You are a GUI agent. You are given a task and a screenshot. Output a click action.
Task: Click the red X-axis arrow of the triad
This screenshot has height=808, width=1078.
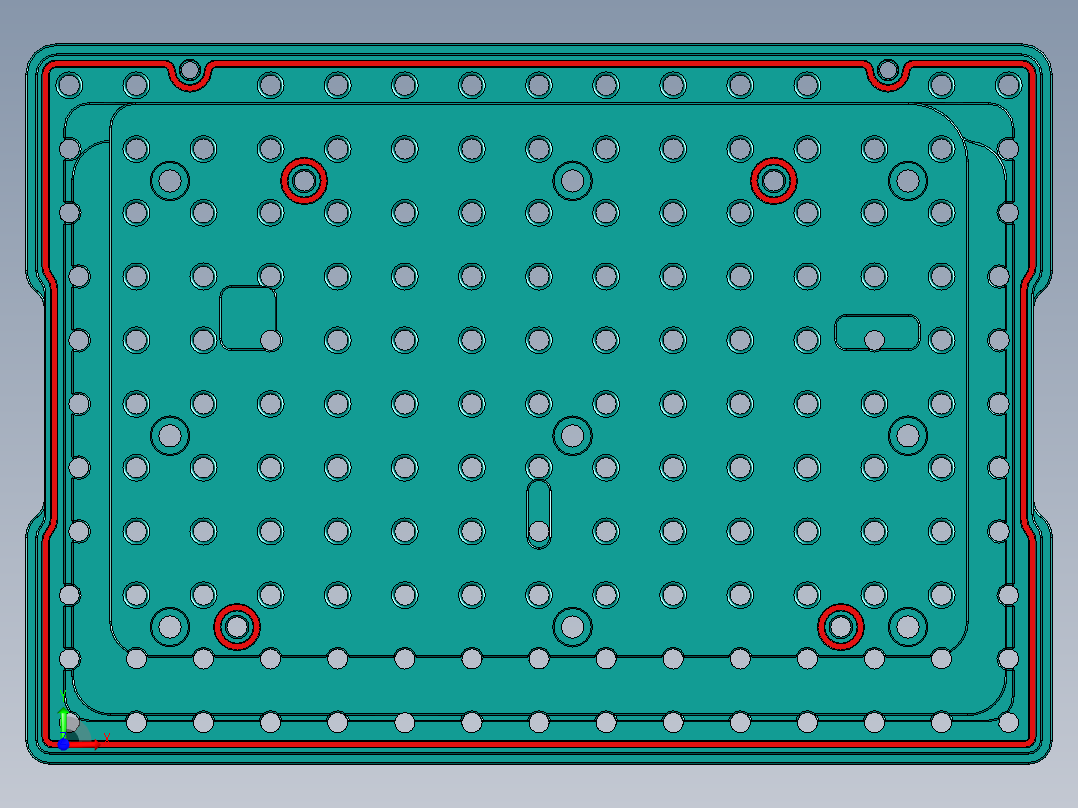(86, 744)
